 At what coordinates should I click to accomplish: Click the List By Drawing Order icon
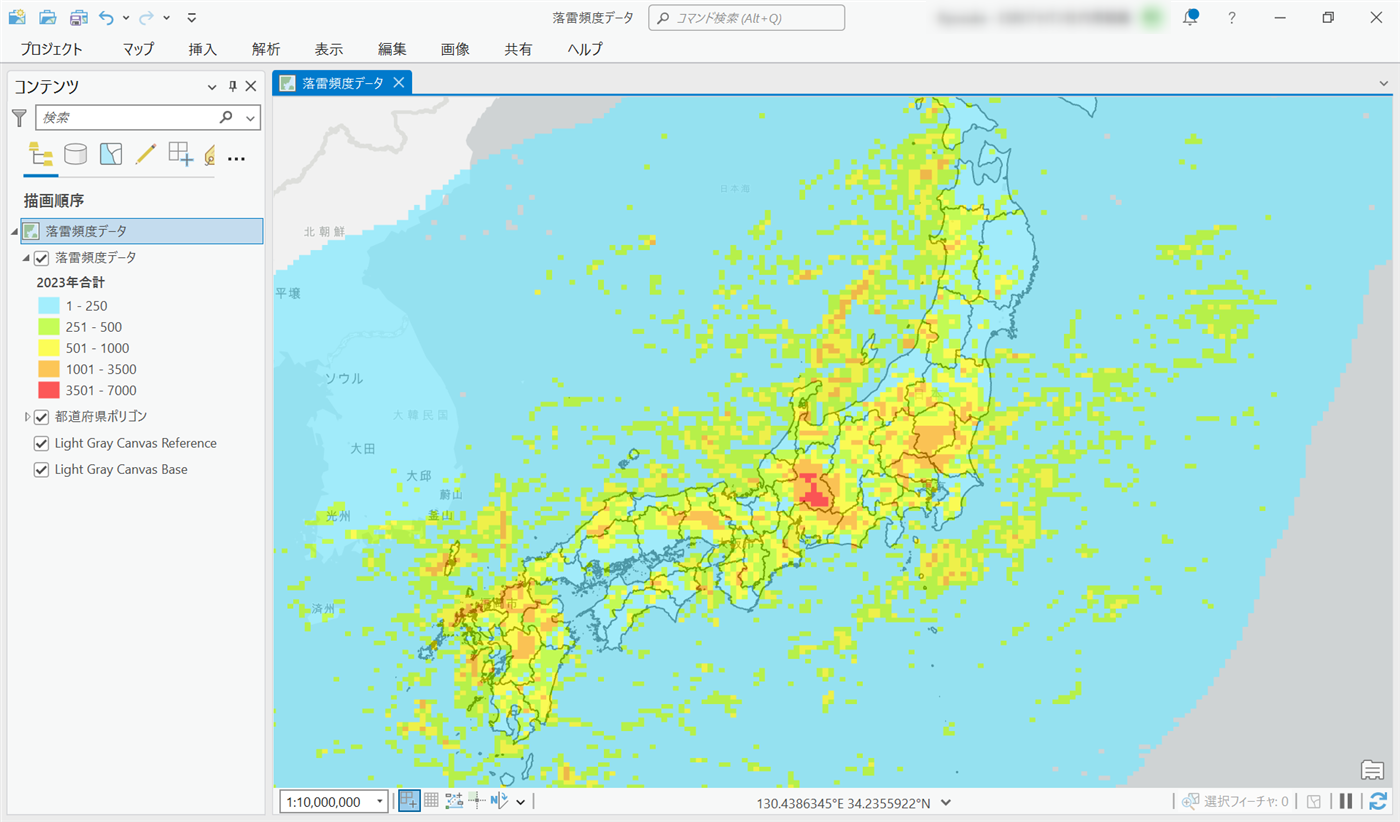(x=41, y=154)
